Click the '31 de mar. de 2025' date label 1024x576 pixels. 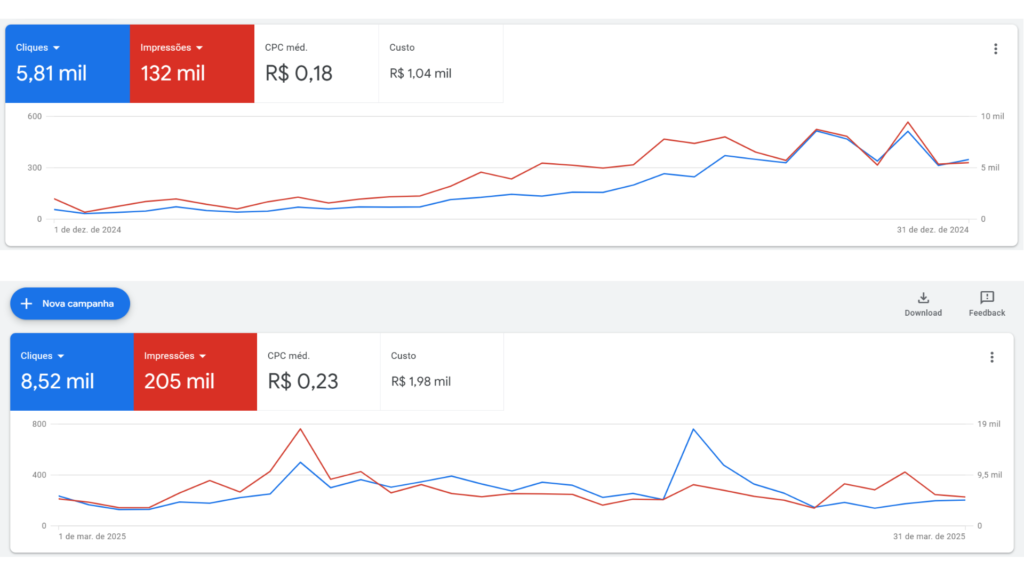(929, 536)
